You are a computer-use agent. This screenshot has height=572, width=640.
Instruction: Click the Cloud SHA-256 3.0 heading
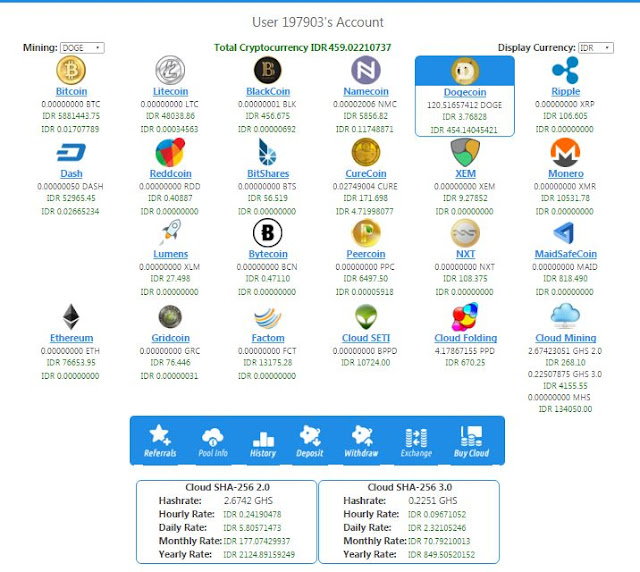click(409, 487)
